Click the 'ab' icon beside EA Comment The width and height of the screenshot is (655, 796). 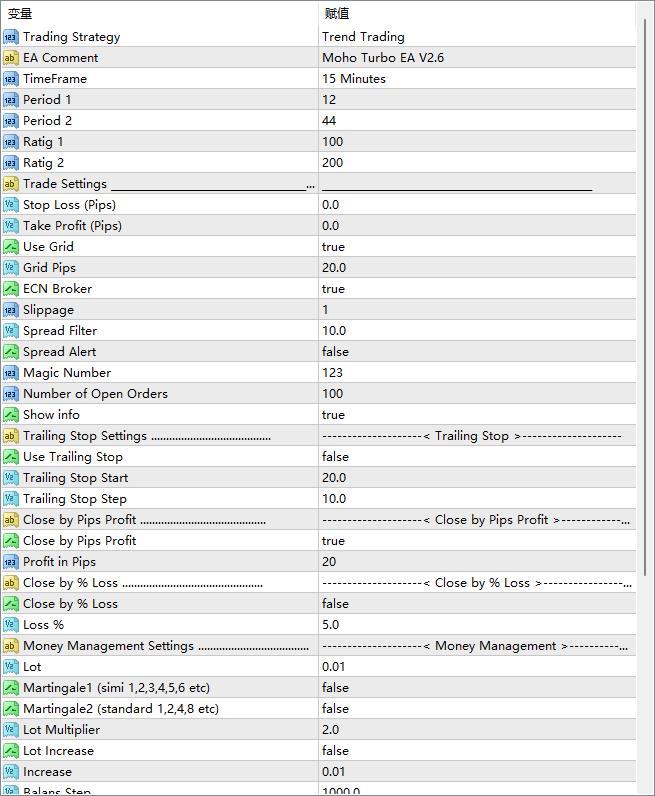[x=11, y=58]
